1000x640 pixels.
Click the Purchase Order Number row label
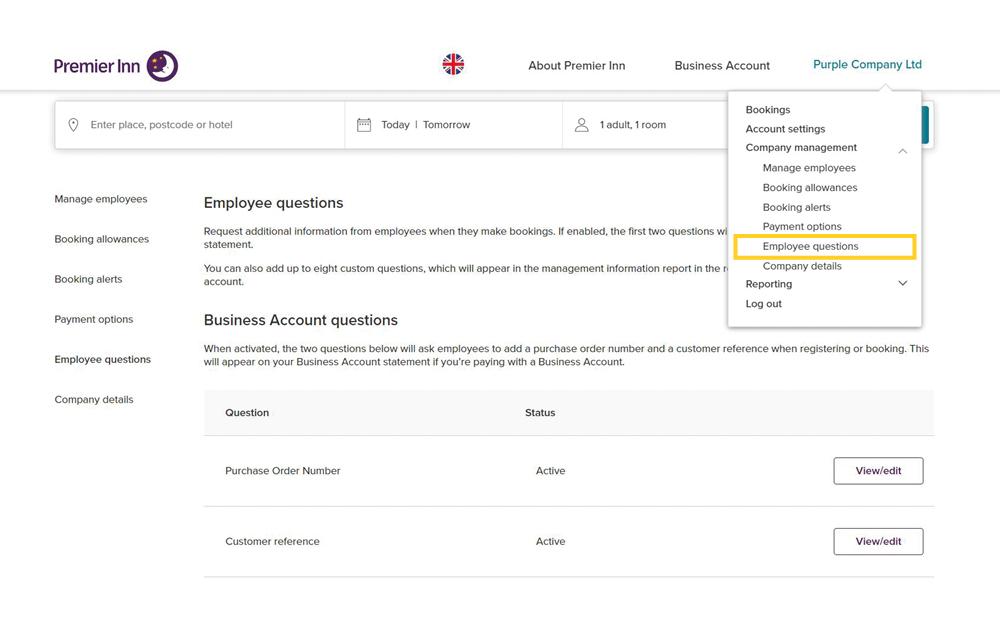pyautogui.click(x=283, y=470)
